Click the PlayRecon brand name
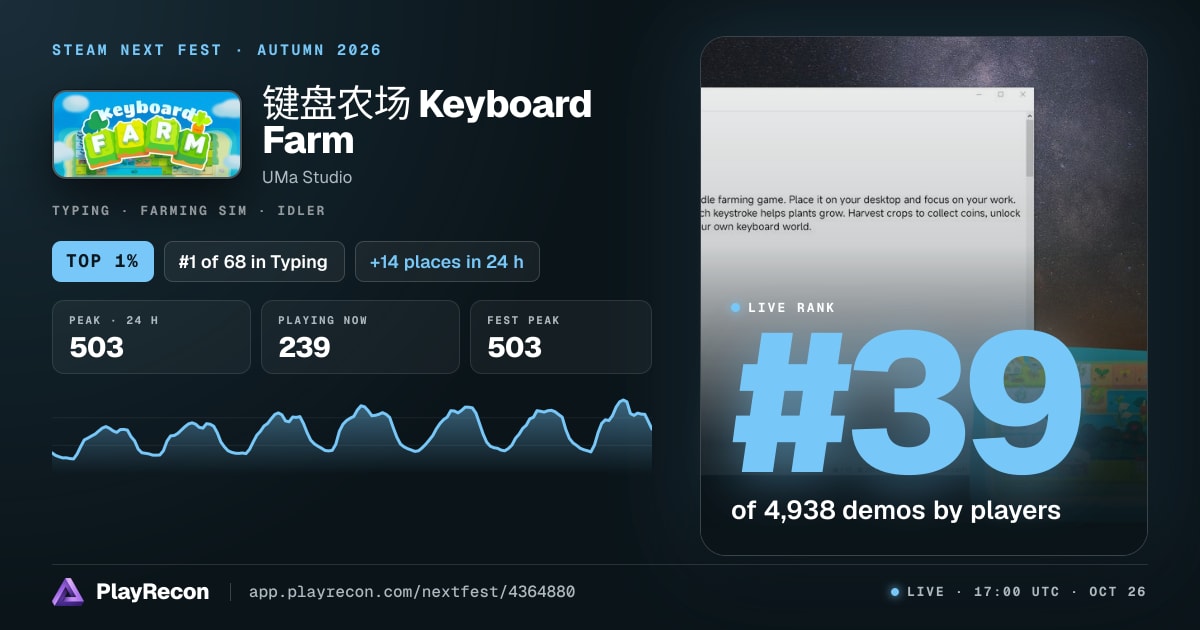This screenshot has height=630, width=1200. pyautogui.click(x=152, y=592)
